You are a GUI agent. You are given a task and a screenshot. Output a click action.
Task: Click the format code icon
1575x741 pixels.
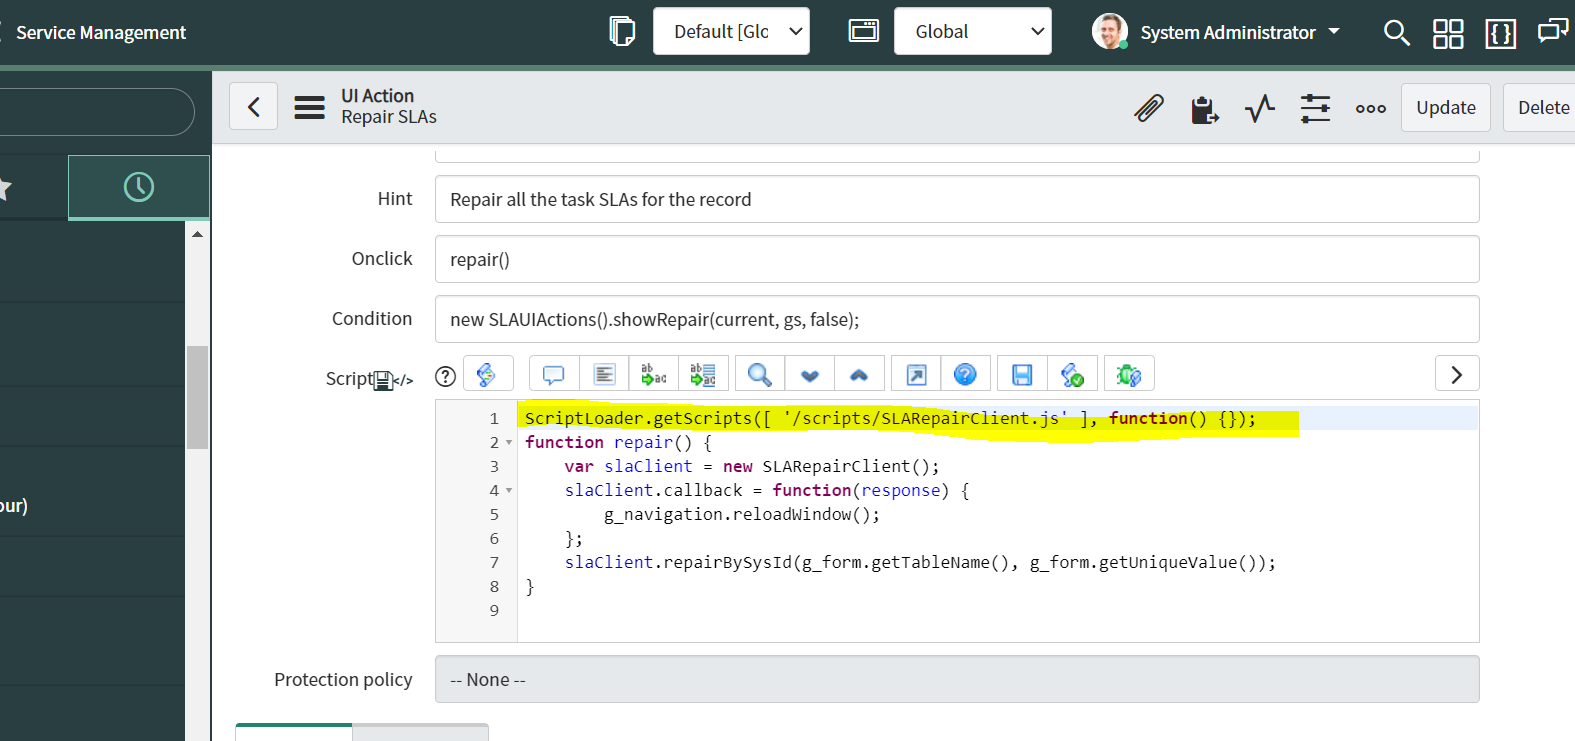[x=604, y=375]
